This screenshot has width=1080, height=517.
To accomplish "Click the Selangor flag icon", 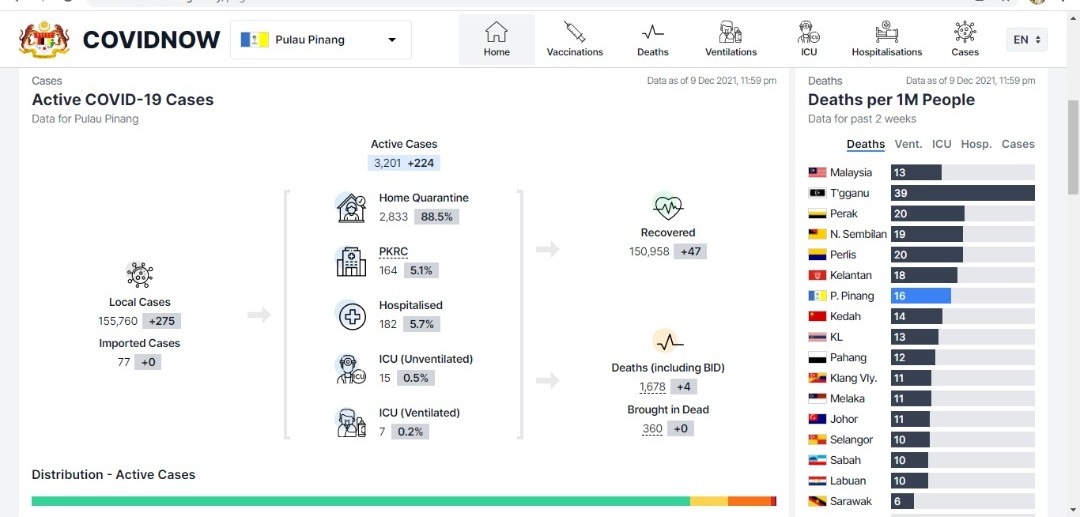I will tap(817, 439).
